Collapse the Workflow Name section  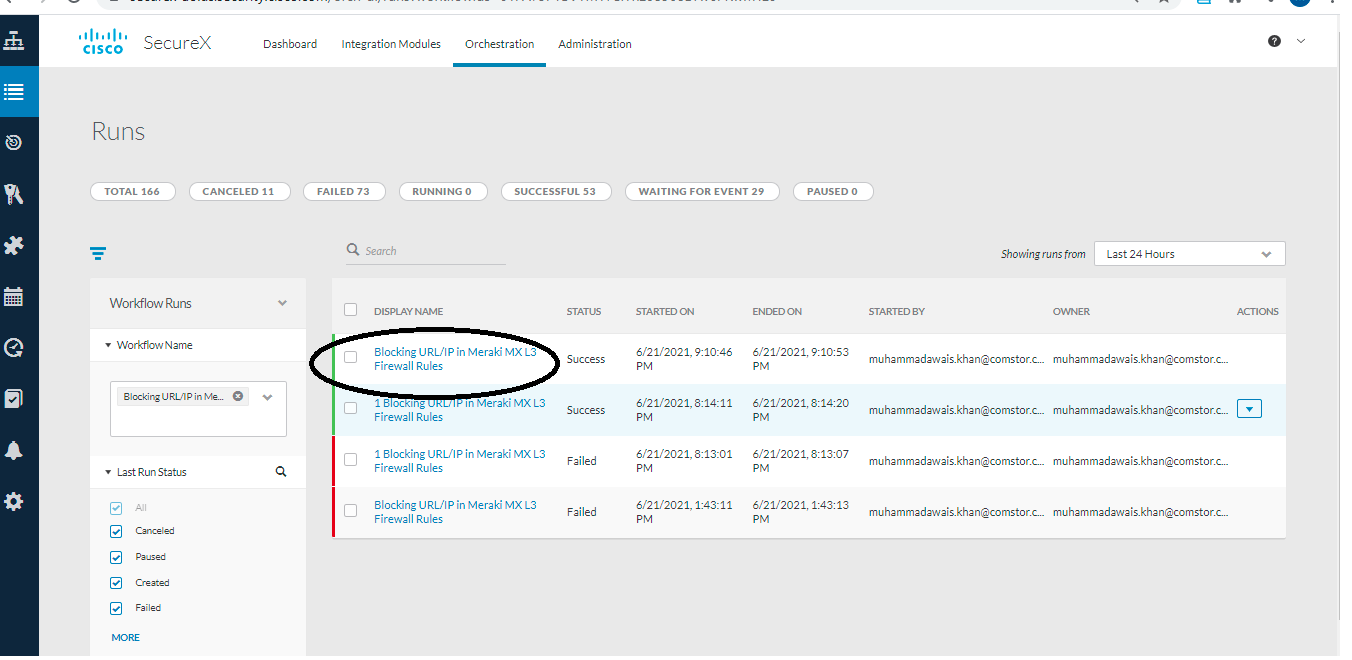109,345
